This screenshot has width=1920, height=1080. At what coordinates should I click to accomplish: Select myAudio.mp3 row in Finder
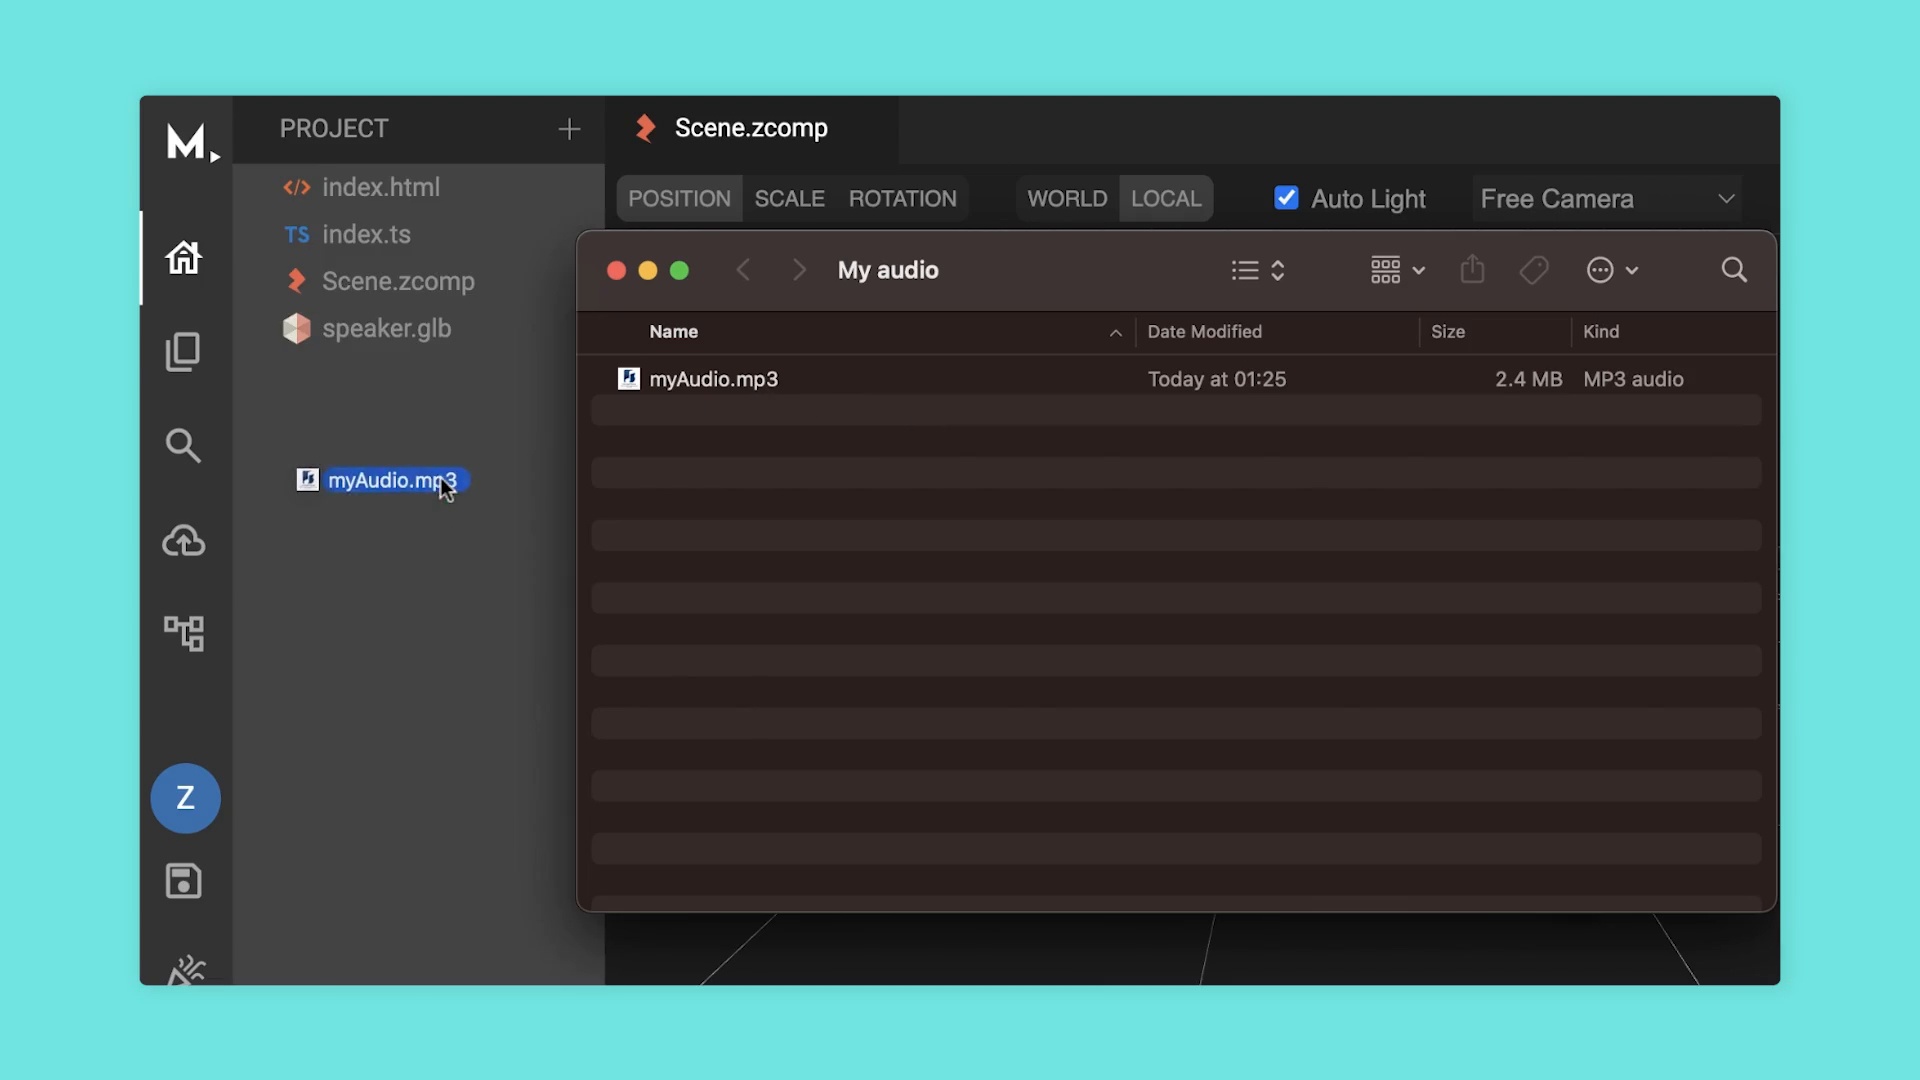click(x=1176, y=379)
